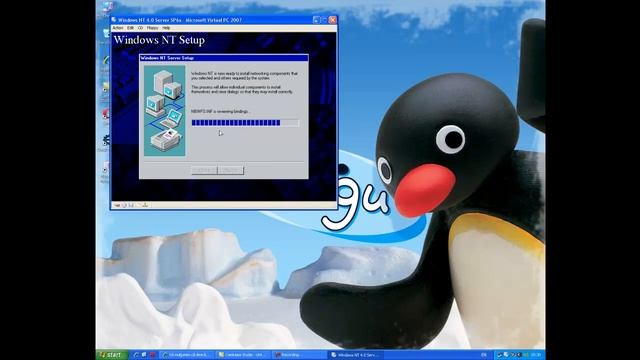Open the Windows Start menu
640x360 pixels.
click(x=111, y=355)
